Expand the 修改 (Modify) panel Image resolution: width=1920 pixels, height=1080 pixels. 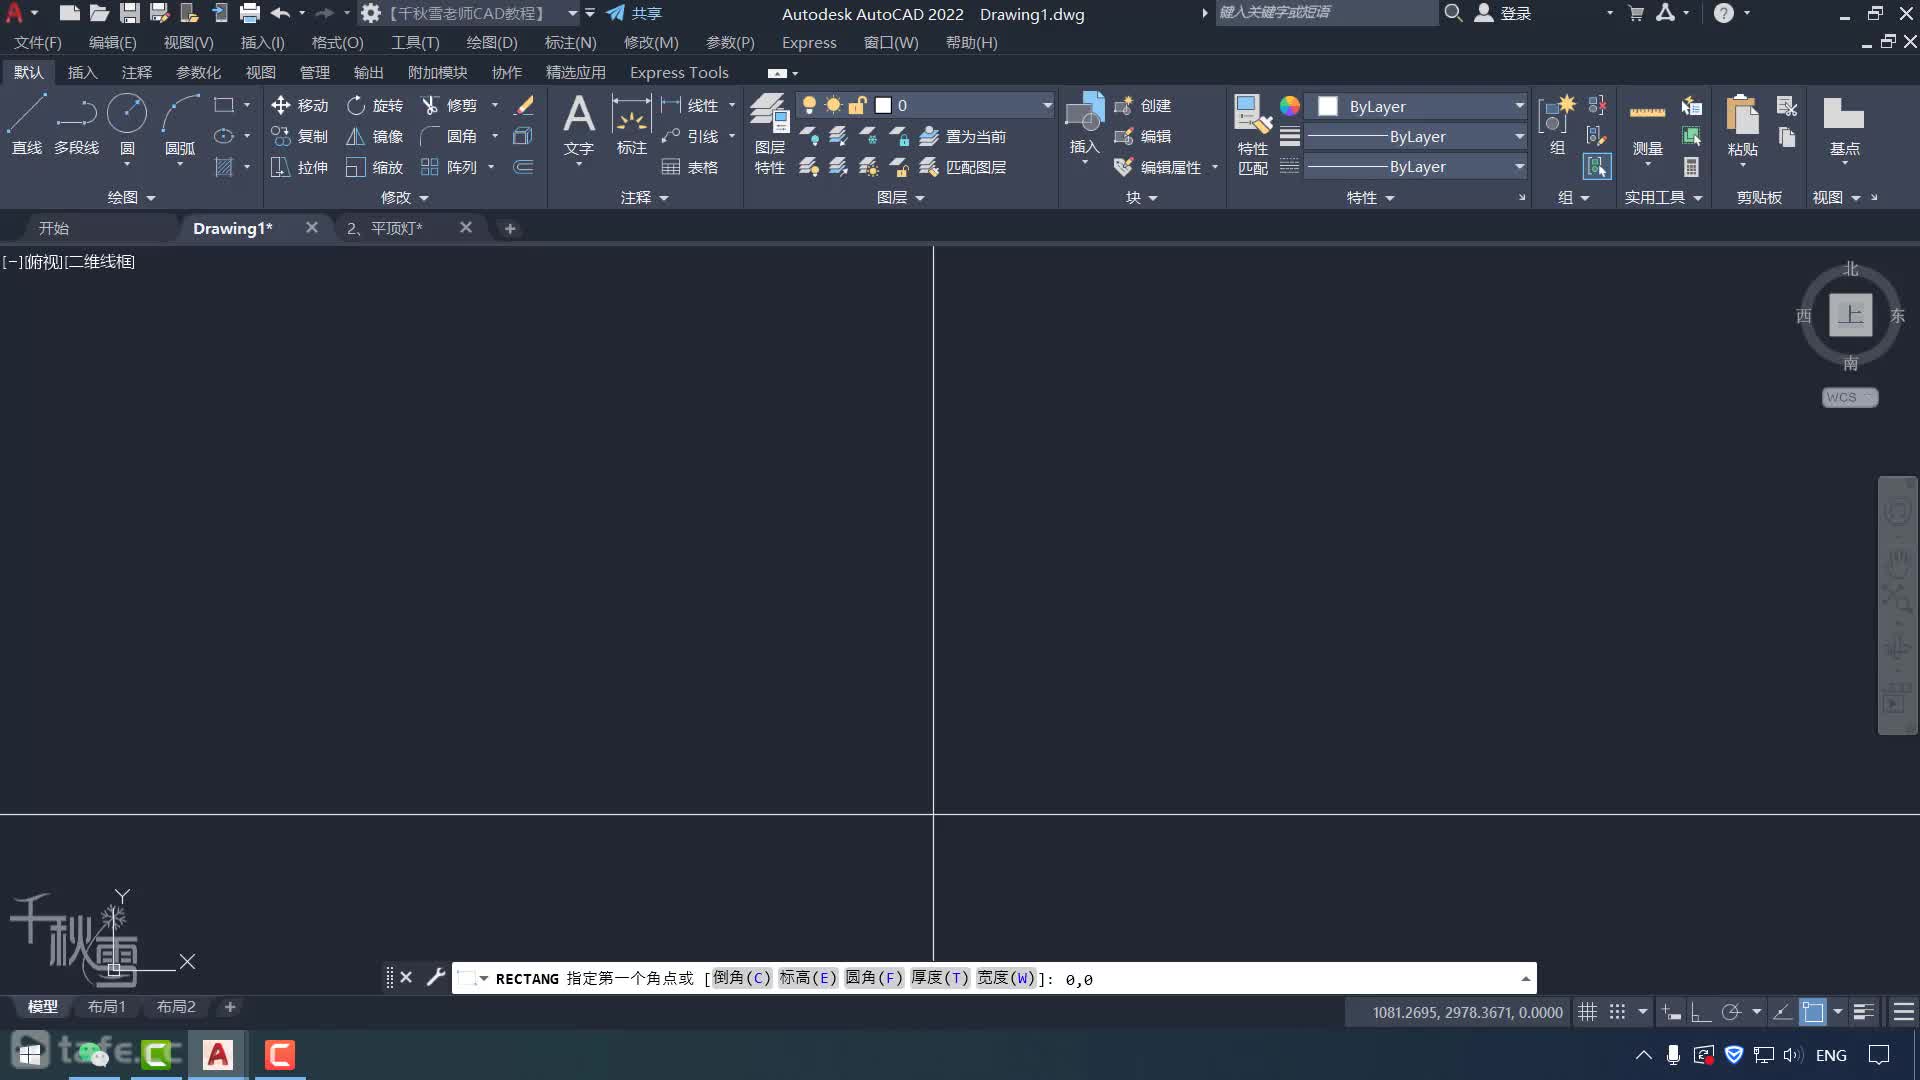(405, 198)
